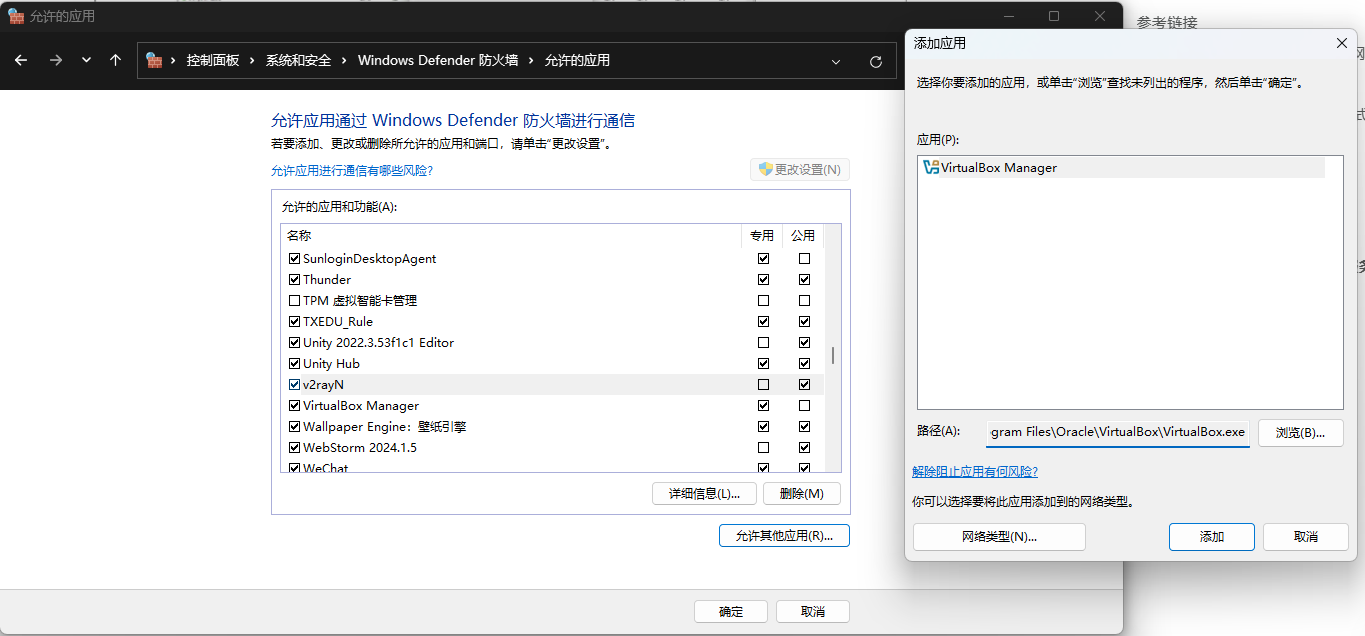Close the 添加应用 dialog
The height and width of the screenshot is (636, 1365).
[1342, 43]
